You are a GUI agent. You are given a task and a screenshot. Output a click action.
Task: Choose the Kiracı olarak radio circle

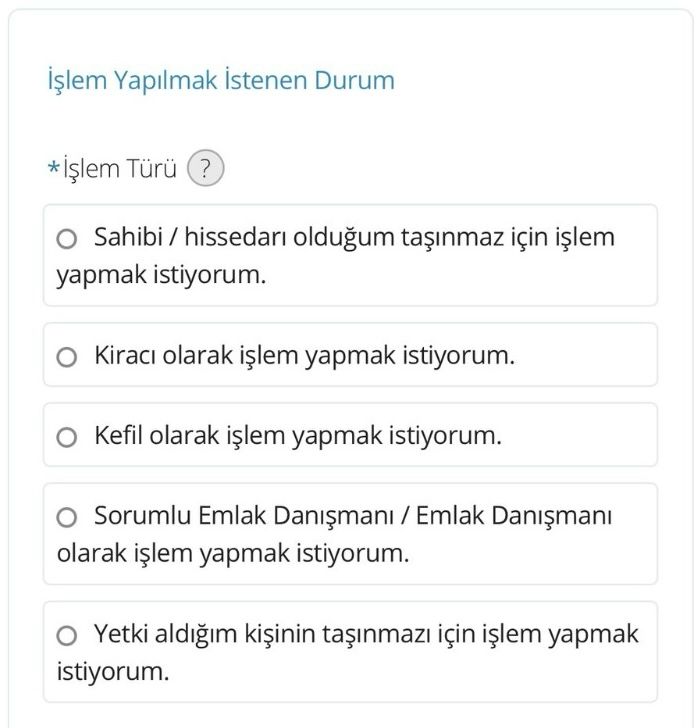pyautogui.click(x=67, y=356)
